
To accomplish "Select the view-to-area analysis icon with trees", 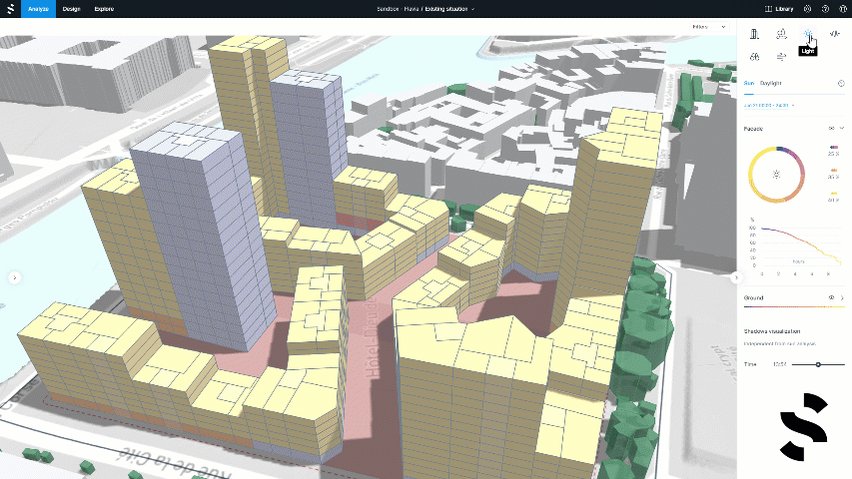I will pyautogui.click(x=781, y=34).
